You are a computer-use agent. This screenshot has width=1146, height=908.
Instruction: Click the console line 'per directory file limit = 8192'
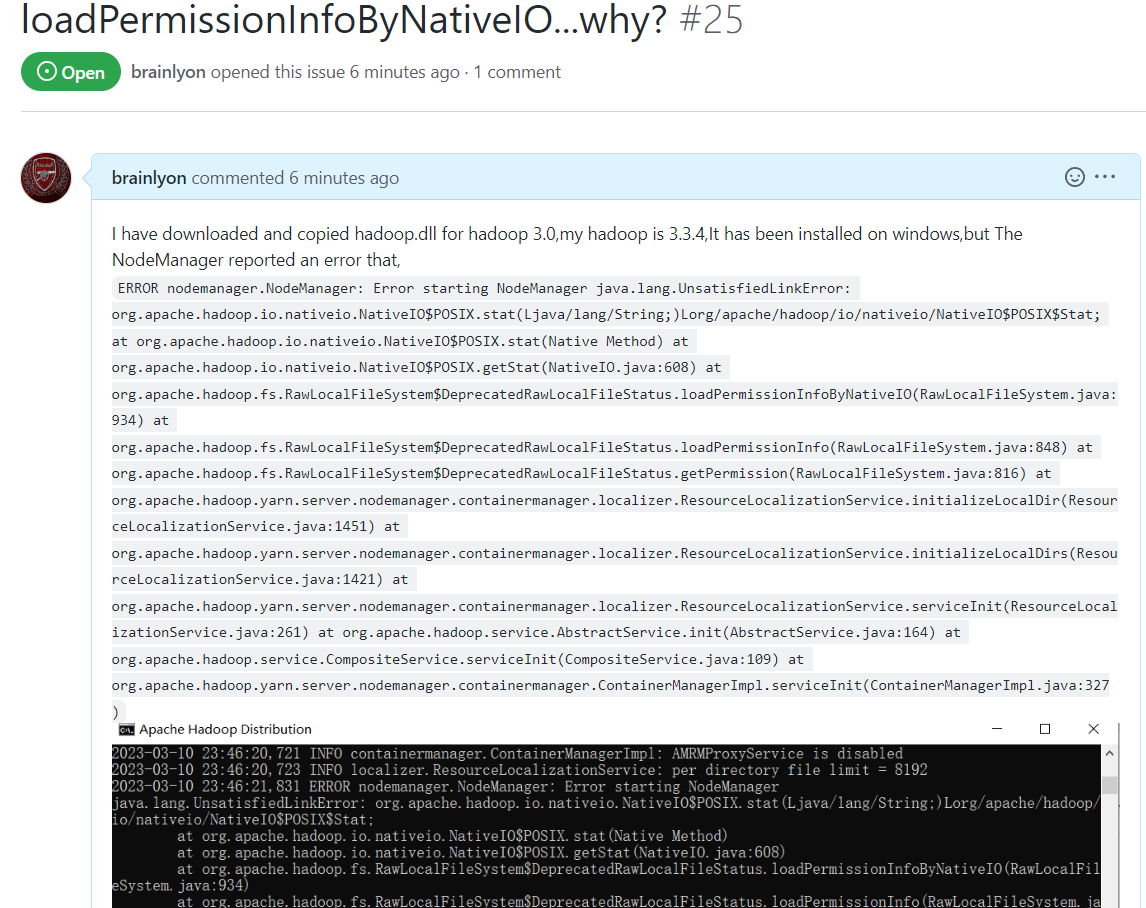coord(520,770)
